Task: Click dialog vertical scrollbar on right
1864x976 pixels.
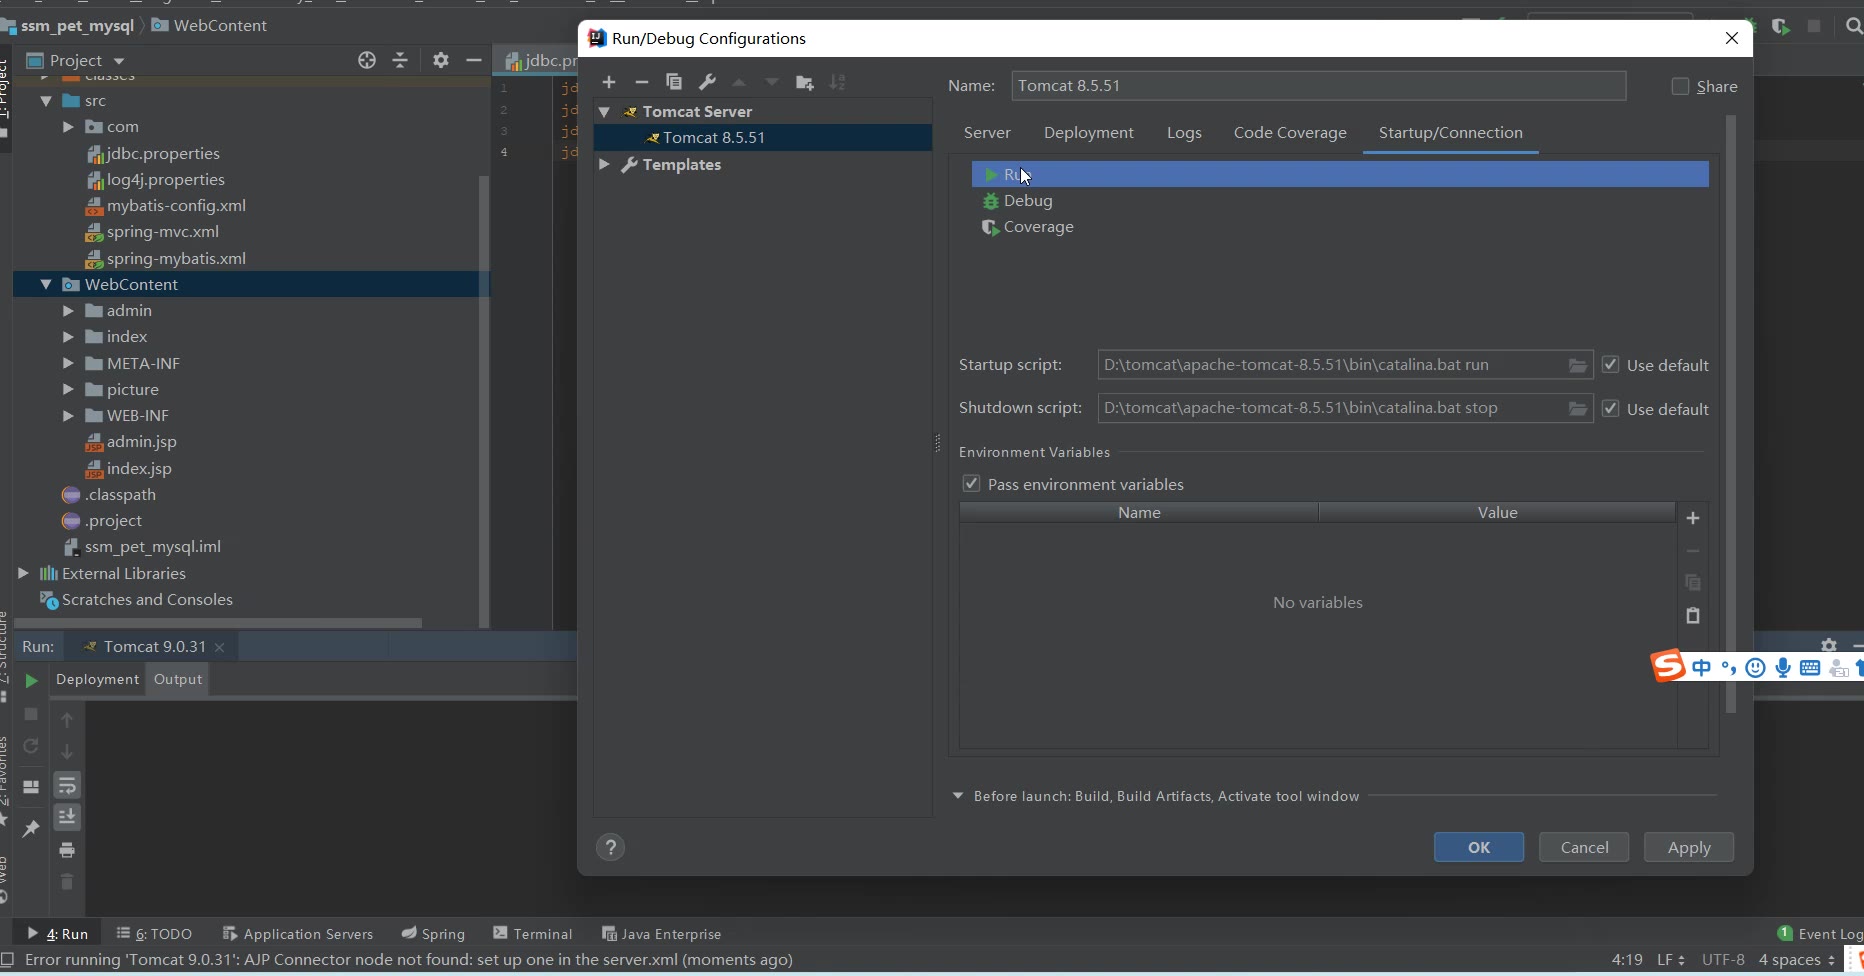Action: pyautogui.click(x=1731, y=414)
